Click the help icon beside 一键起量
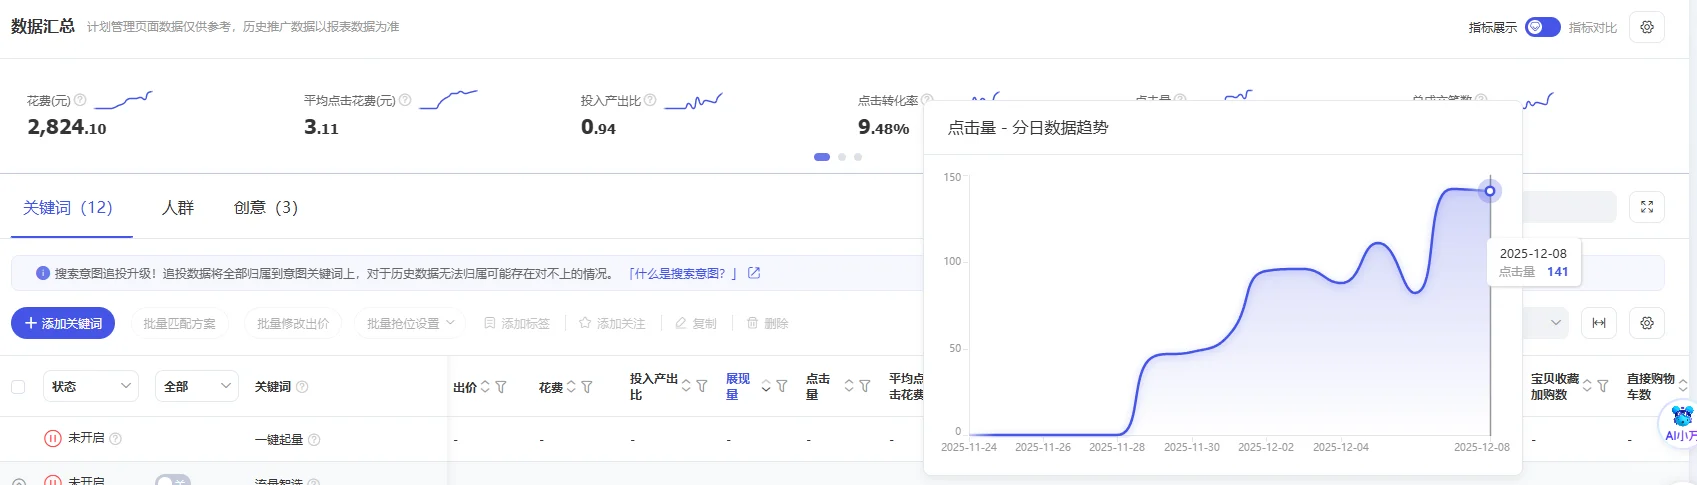The image size is (1697, 485). (314, 440)
